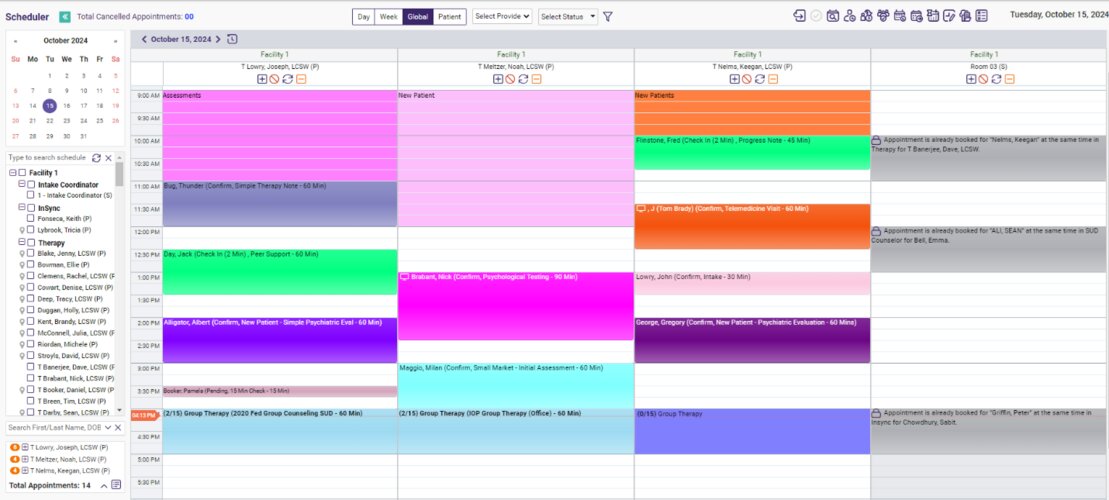The image size is (1109, 500).
Task: Click the filter funnel icon
Action: click(608, 16)
